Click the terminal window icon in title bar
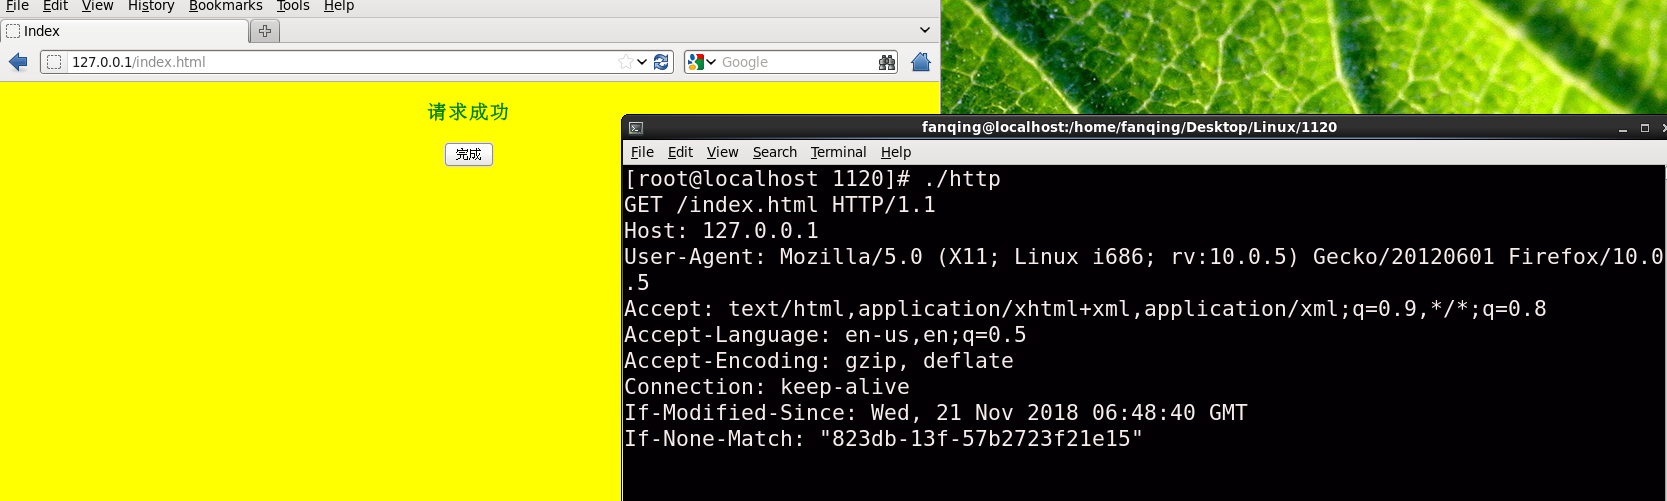 pos(636,128)
